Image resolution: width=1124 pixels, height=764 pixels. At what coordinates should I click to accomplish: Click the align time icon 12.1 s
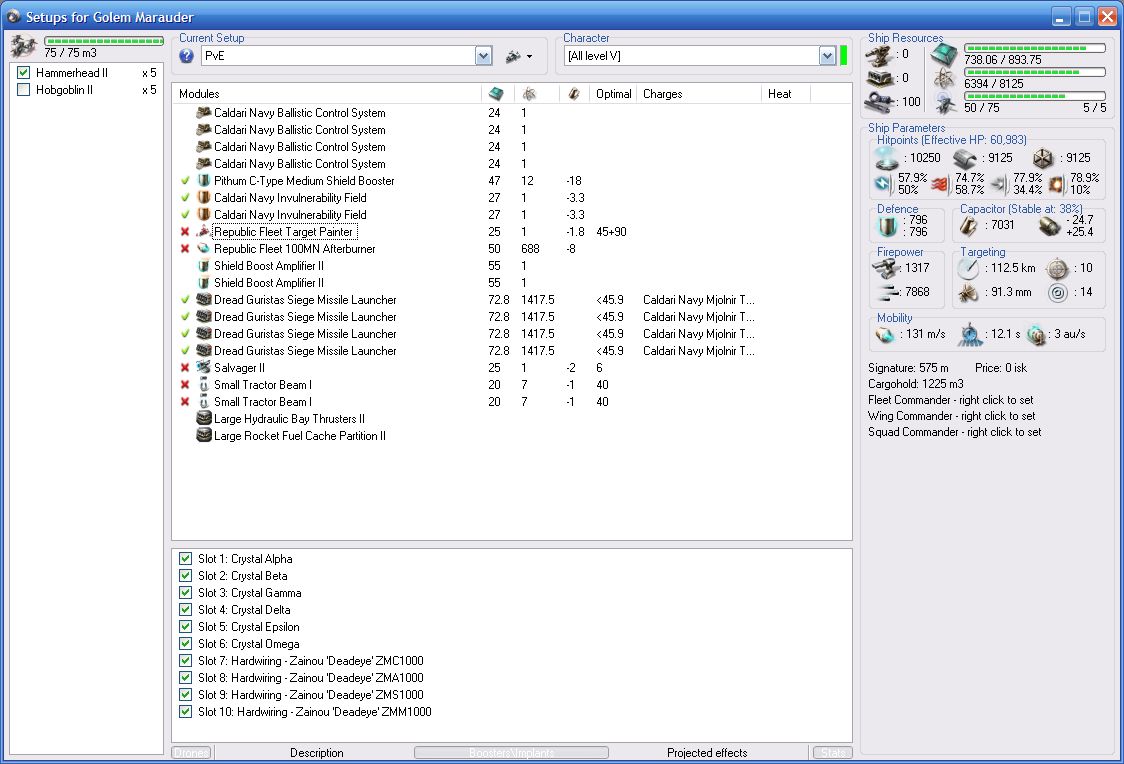[970, 334]
